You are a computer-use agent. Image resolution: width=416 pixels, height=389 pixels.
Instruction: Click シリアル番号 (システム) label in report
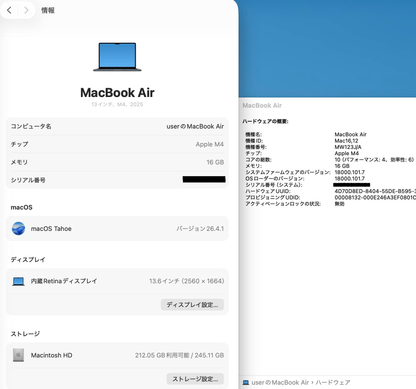point(274,185)
